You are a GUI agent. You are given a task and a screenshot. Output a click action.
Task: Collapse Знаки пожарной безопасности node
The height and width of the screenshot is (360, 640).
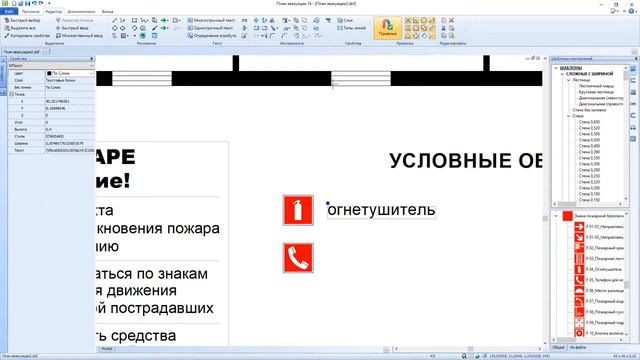556,216
